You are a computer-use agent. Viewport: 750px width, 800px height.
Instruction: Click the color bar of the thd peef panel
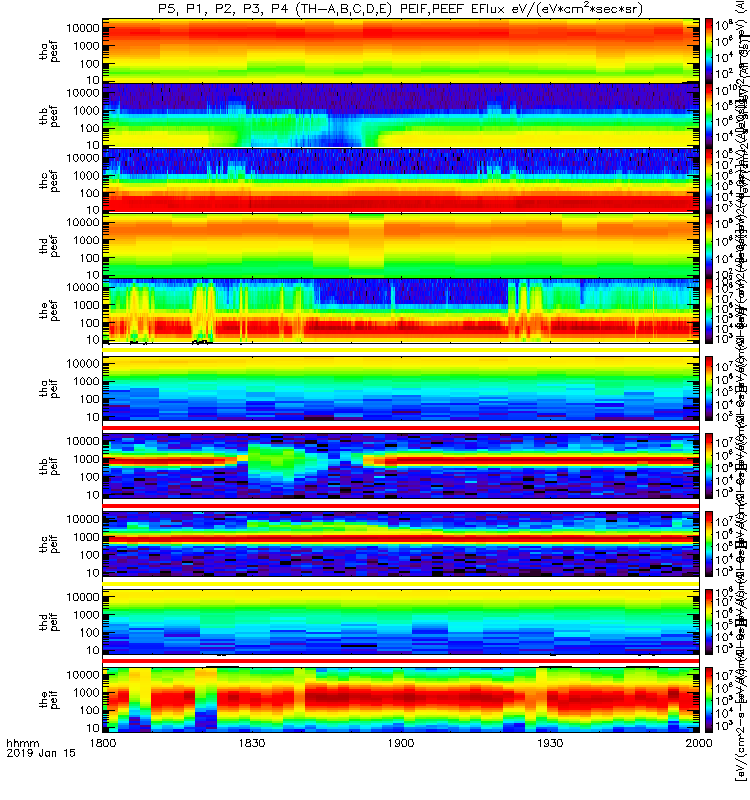[709, 245]
